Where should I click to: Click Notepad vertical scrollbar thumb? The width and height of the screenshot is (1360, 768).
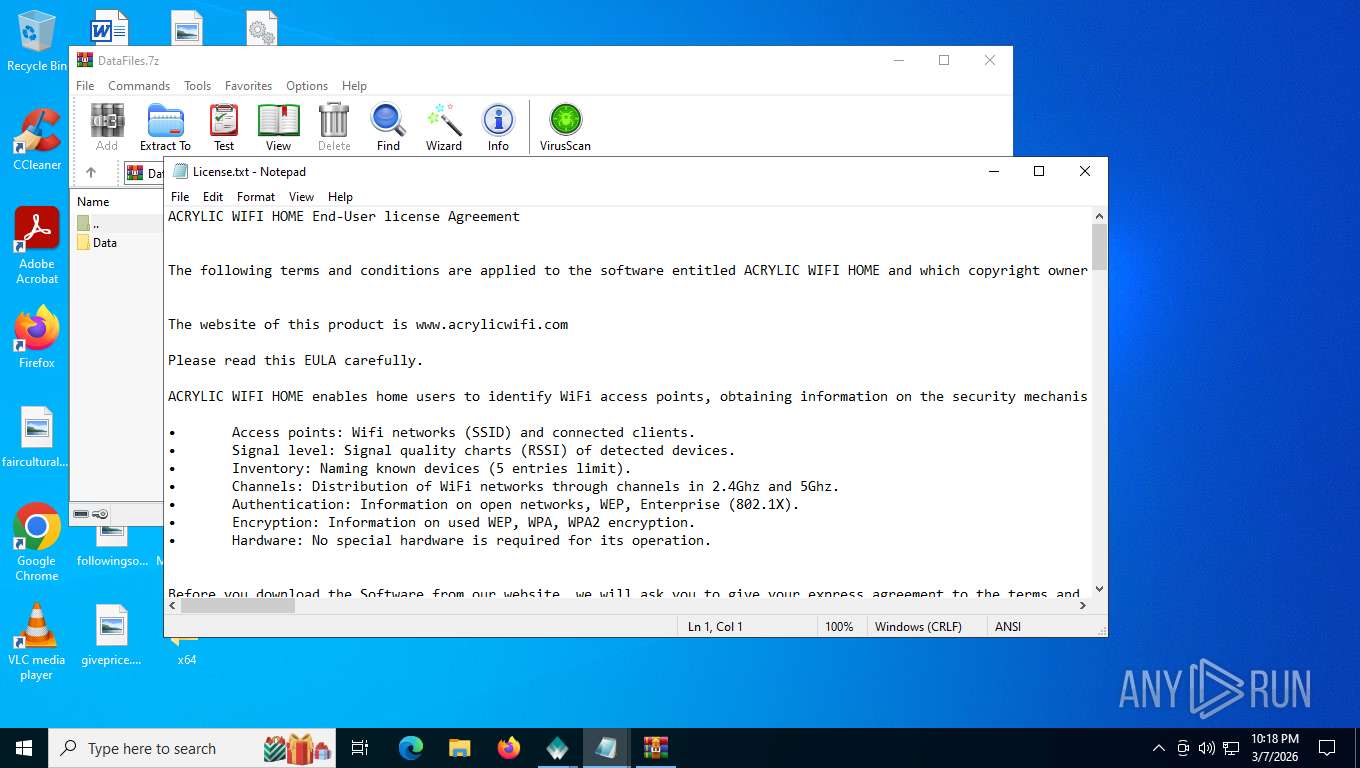[x=1099, y=247]
